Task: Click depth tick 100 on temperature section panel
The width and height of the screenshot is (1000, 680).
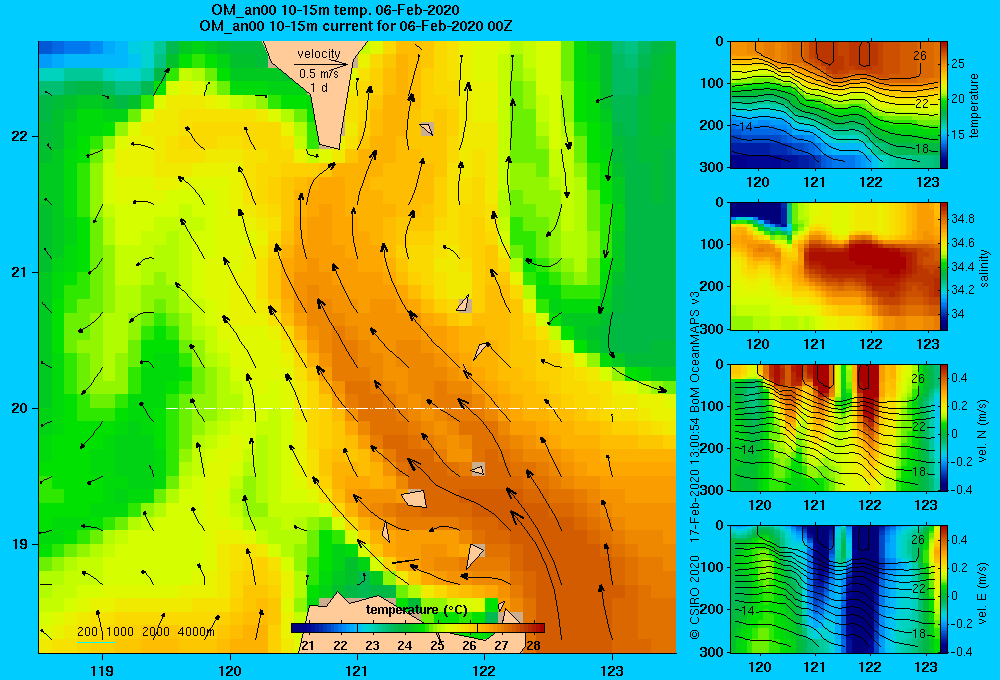Action: click(713, 83)
